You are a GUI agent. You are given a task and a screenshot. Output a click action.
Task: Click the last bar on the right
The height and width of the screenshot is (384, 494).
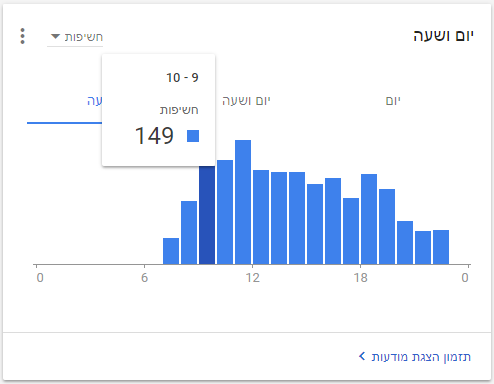[x=441, y=247]
